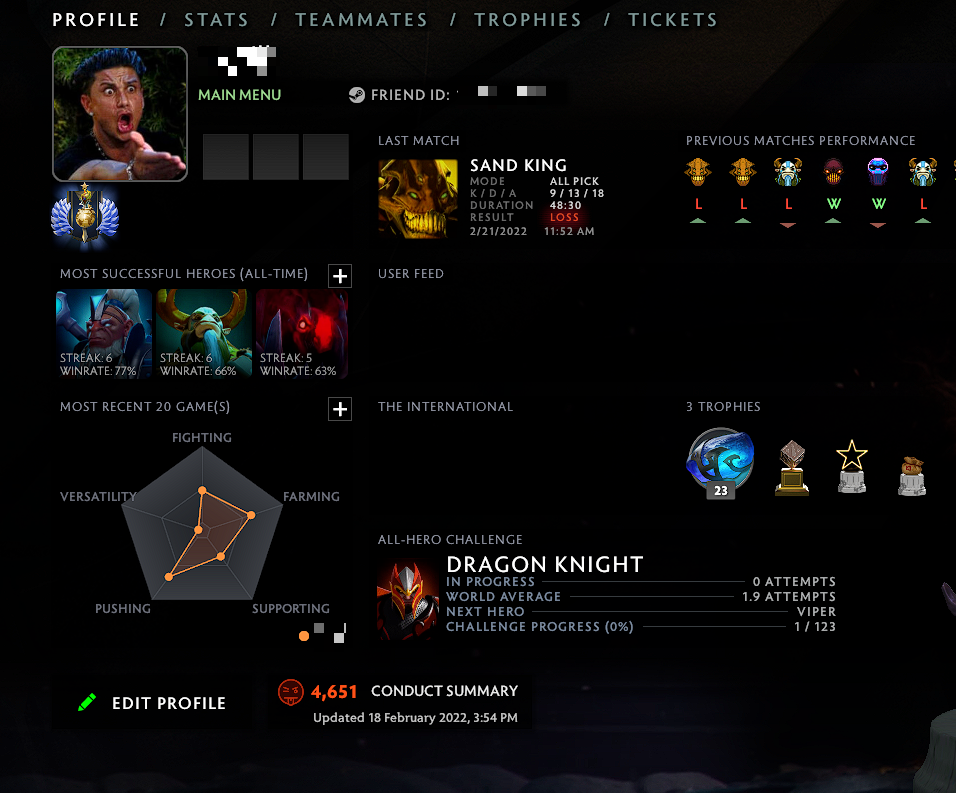Click the gold cube trophy icon
The width and height of the screenshot is (956, 793).
[x=792, y=468]
